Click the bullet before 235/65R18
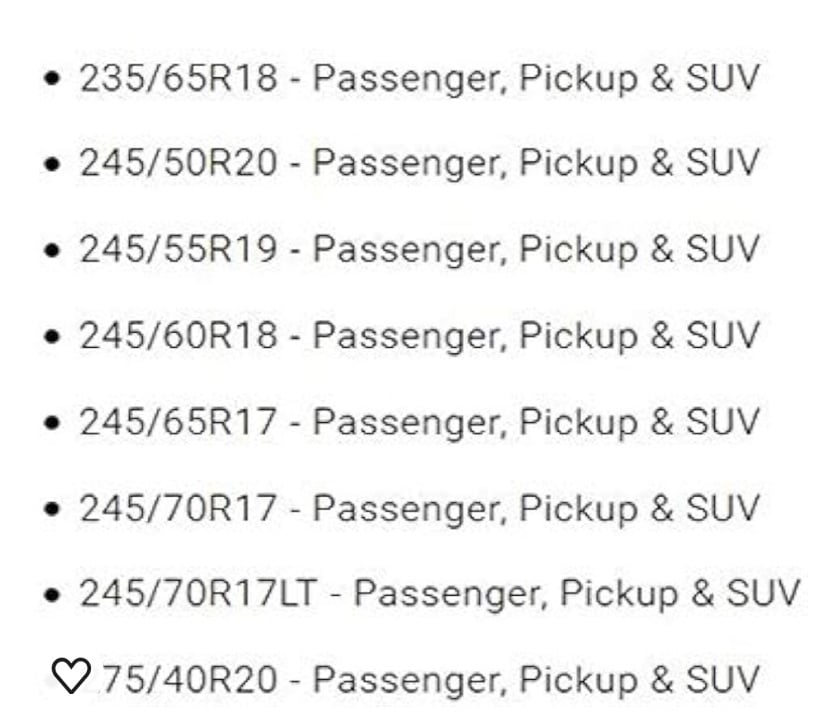Viewport: 828px width, 728px height. [52, 79]
